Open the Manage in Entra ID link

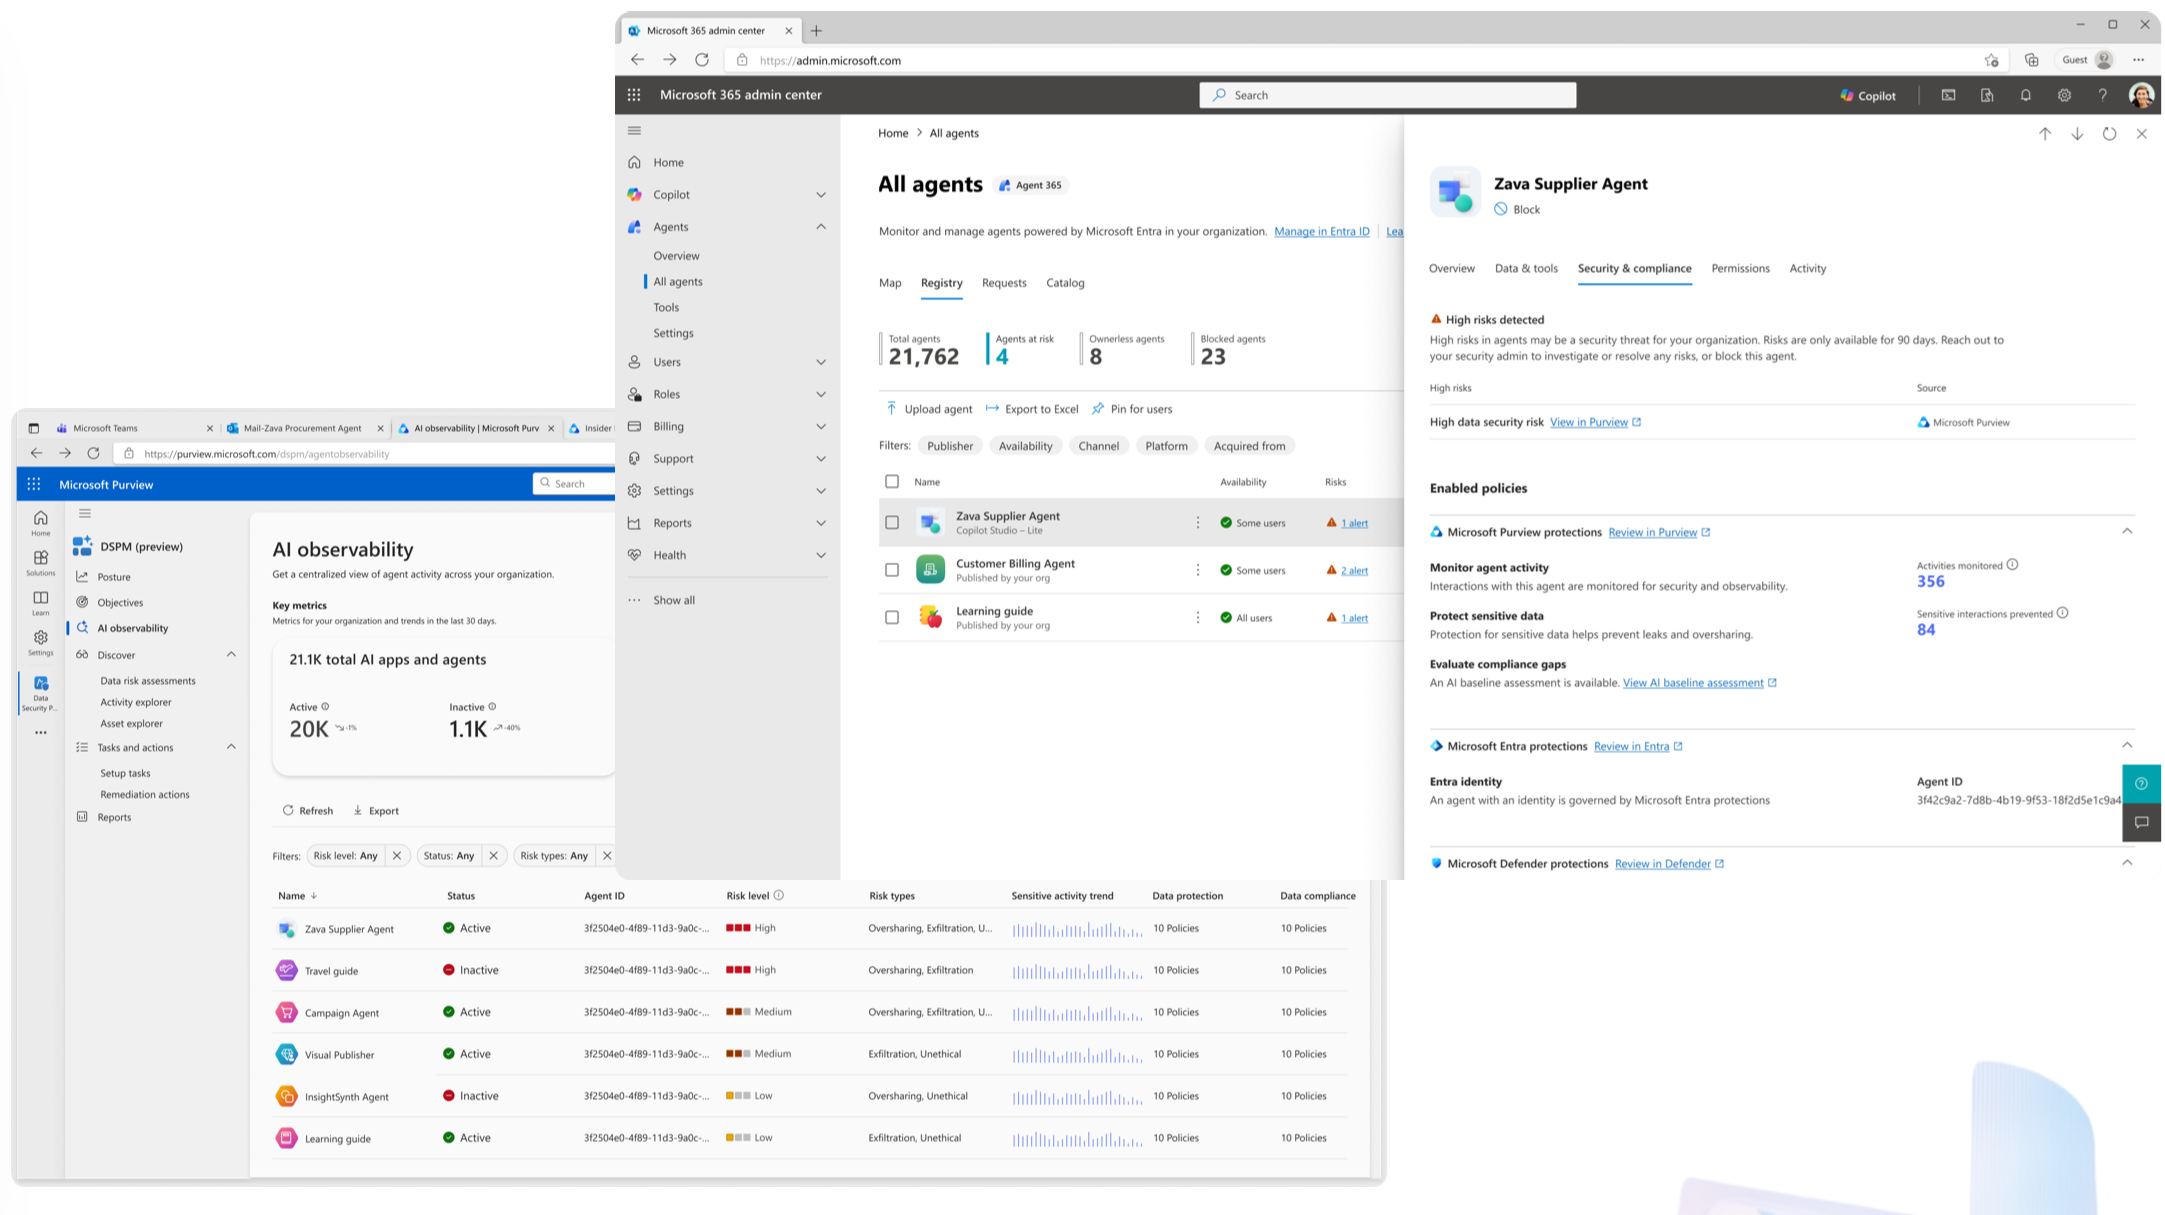coord(1321,232)
